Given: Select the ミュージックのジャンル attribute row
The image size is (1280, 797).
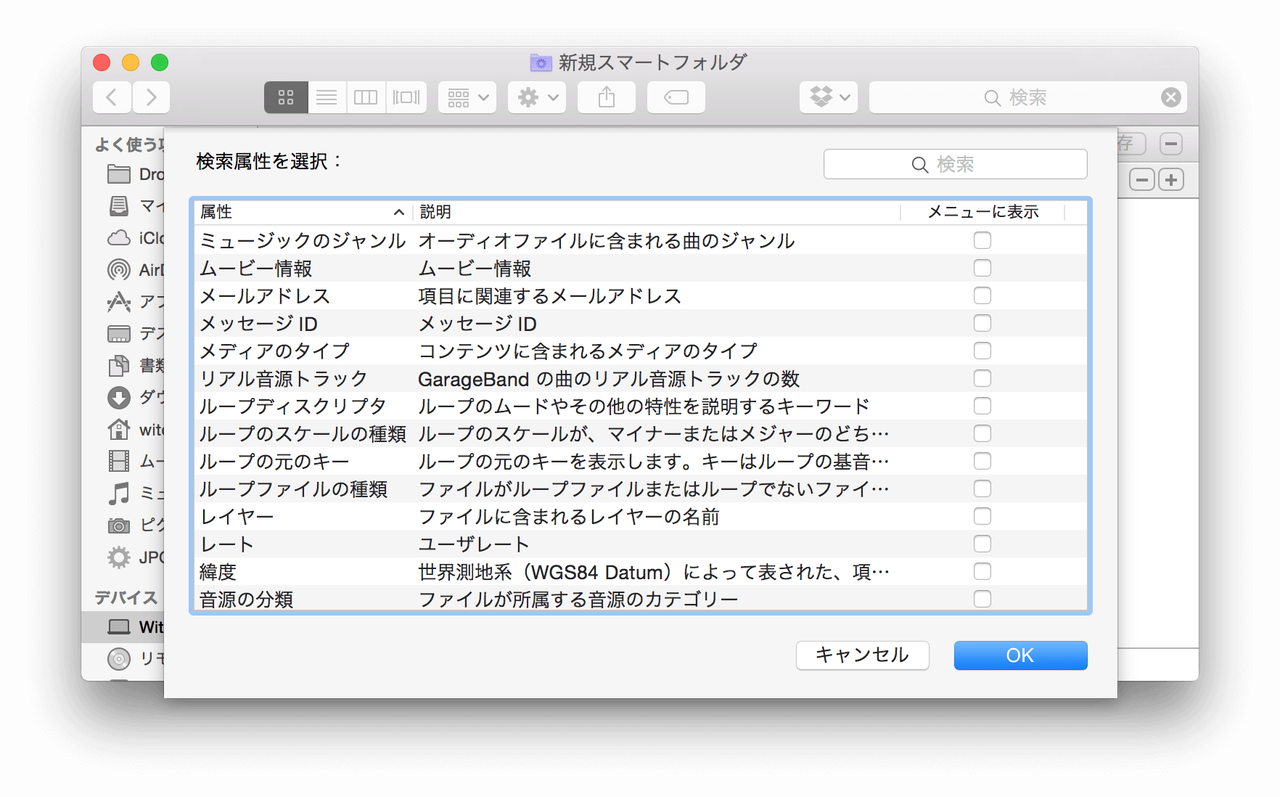Looking at the screenshot, I should pos(640,240).
